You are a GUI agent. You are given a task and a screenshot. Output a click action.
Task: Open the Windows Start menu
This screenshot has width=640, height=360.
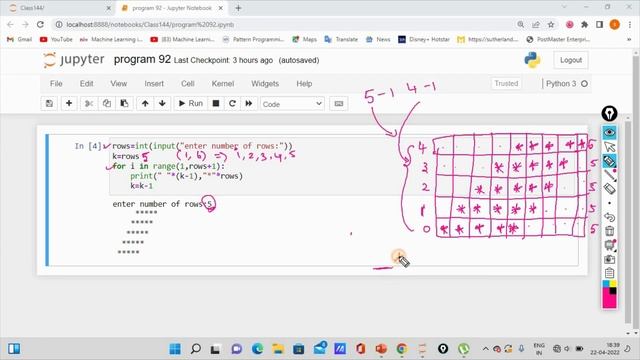tap(175, 349)
